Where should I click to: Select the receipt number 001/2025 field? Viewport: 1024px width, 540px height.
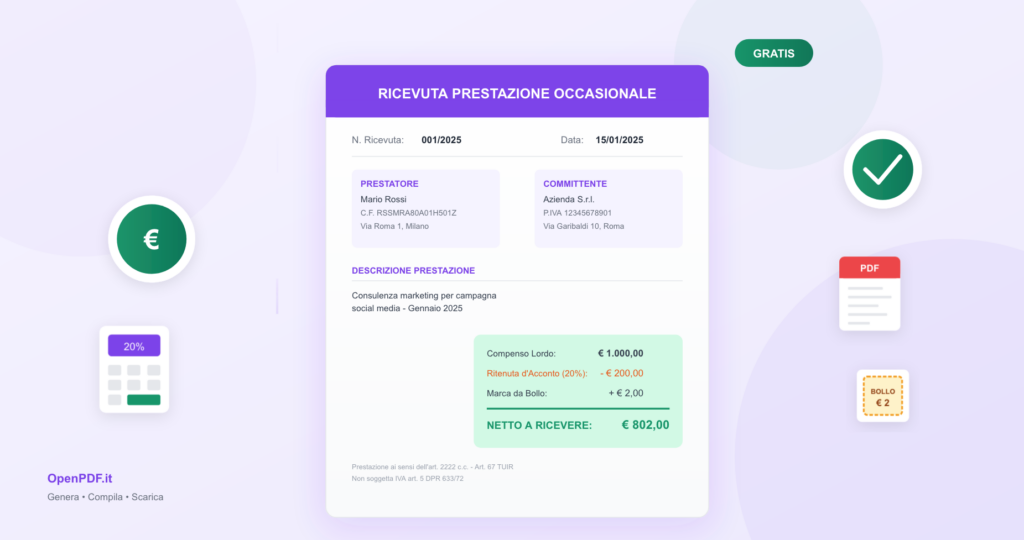tap(441, 140)
